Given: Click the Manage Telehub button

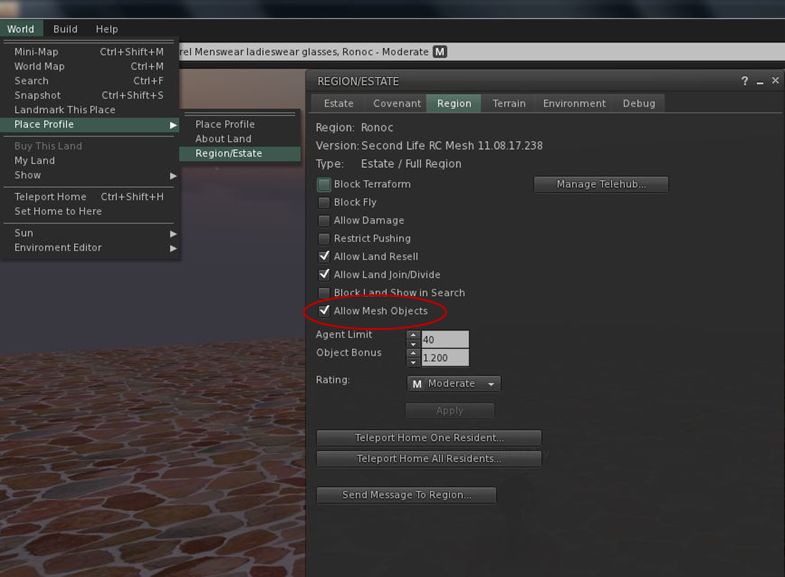Looking at the screenshot, I should coord(600,185).
